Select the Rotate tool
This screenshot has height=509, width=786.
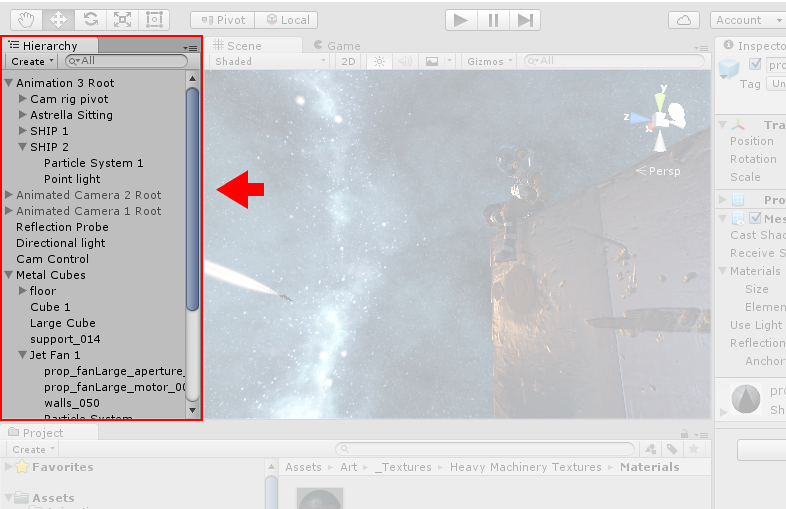[x=90, y=20]
